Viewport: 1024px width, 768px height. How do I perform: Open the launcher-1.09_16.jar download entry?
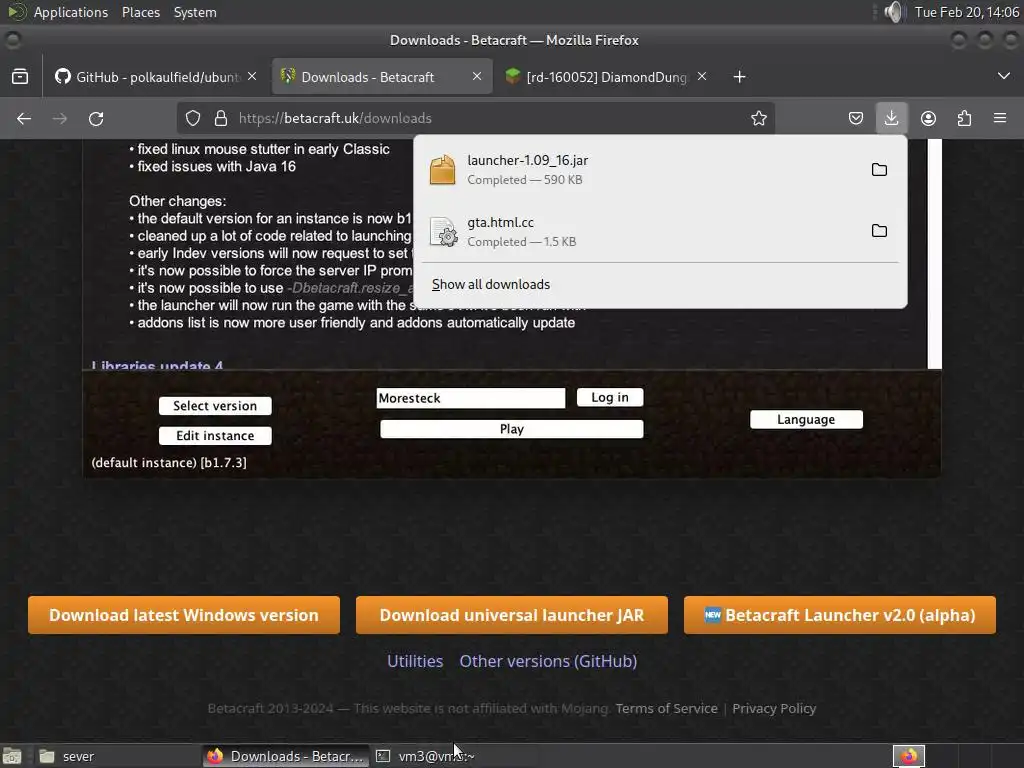tap(640, 170)
